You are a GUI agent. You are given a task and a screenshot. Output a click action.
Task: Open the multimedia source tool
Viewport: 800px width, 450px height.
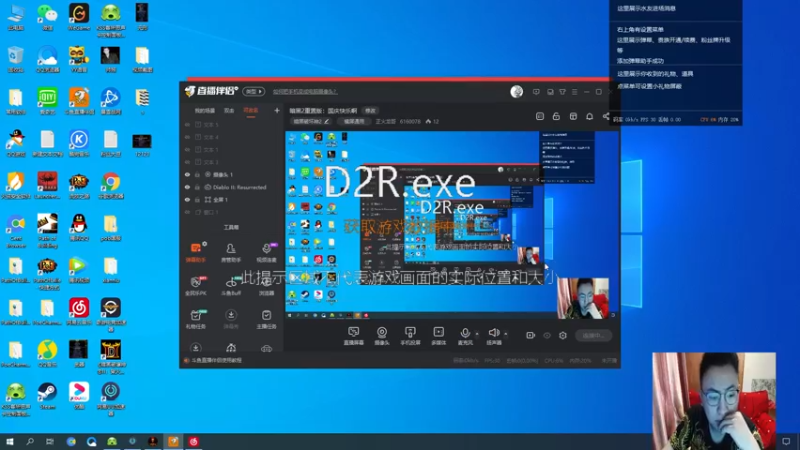pyautogui.click(x=438, y=336)
